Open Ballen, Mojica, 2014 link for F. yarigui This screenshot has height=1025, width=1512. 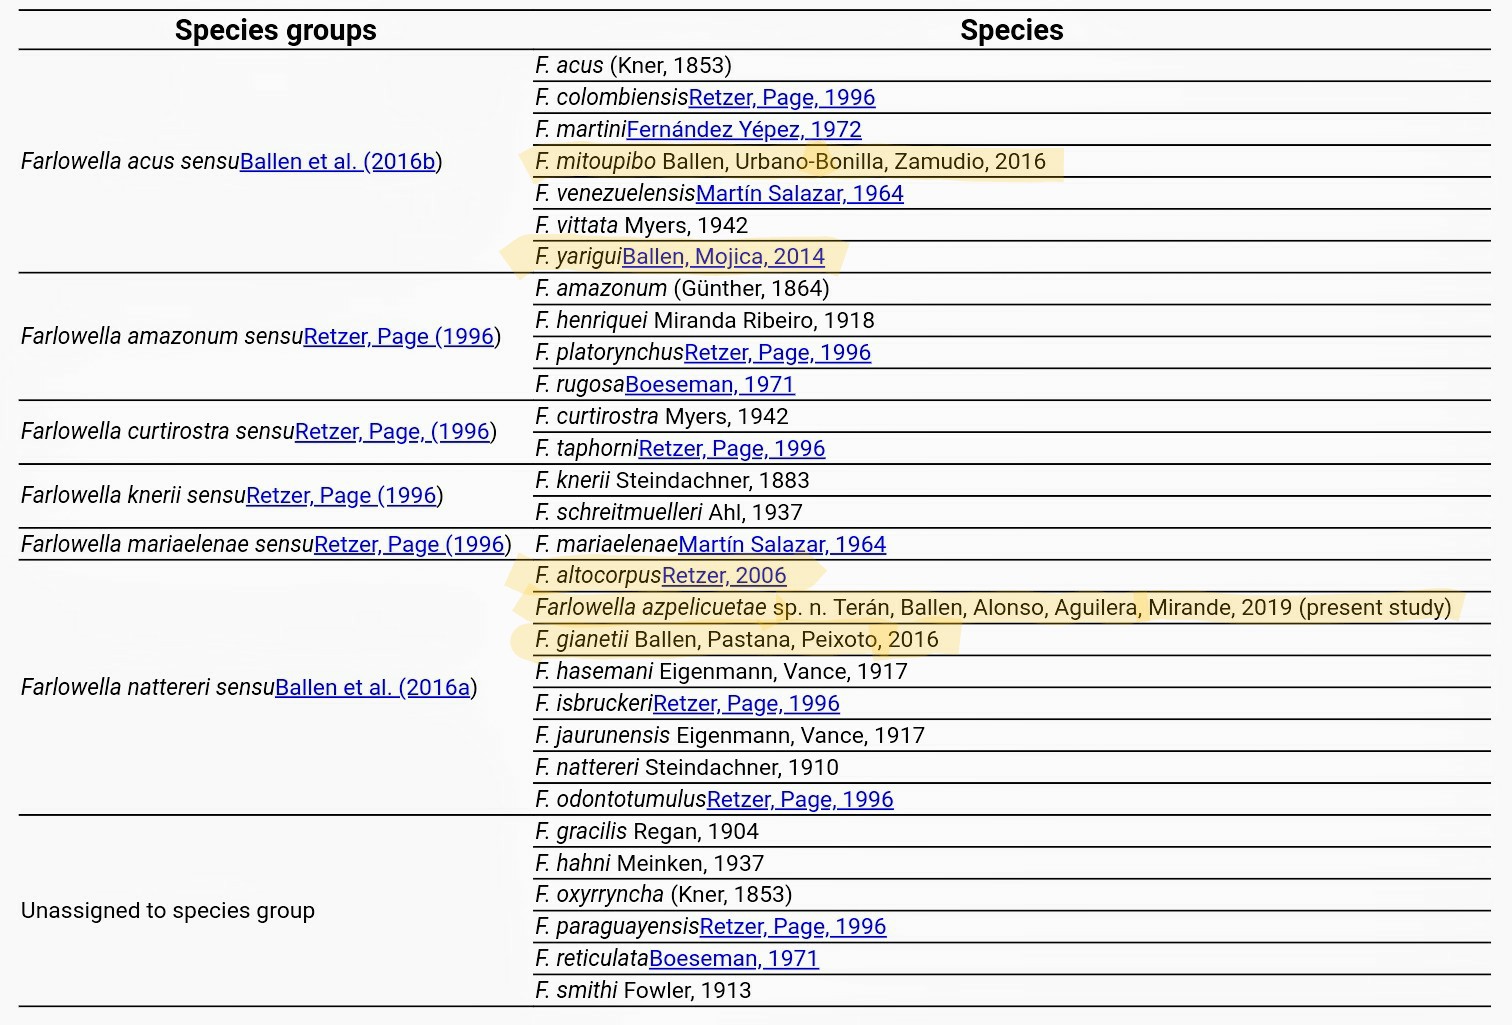pyautogui.click(x=723, y=257)
